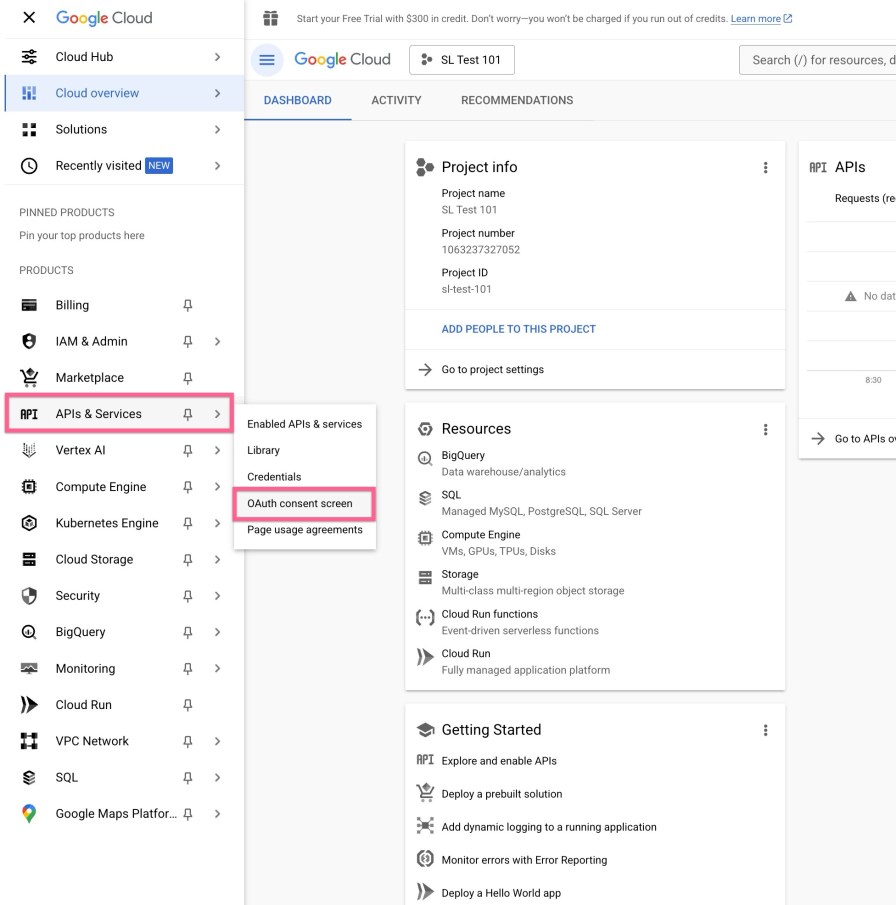The image size is (896, 905).
Task: Open Project info three-dot menu
Action: (765, 168)
